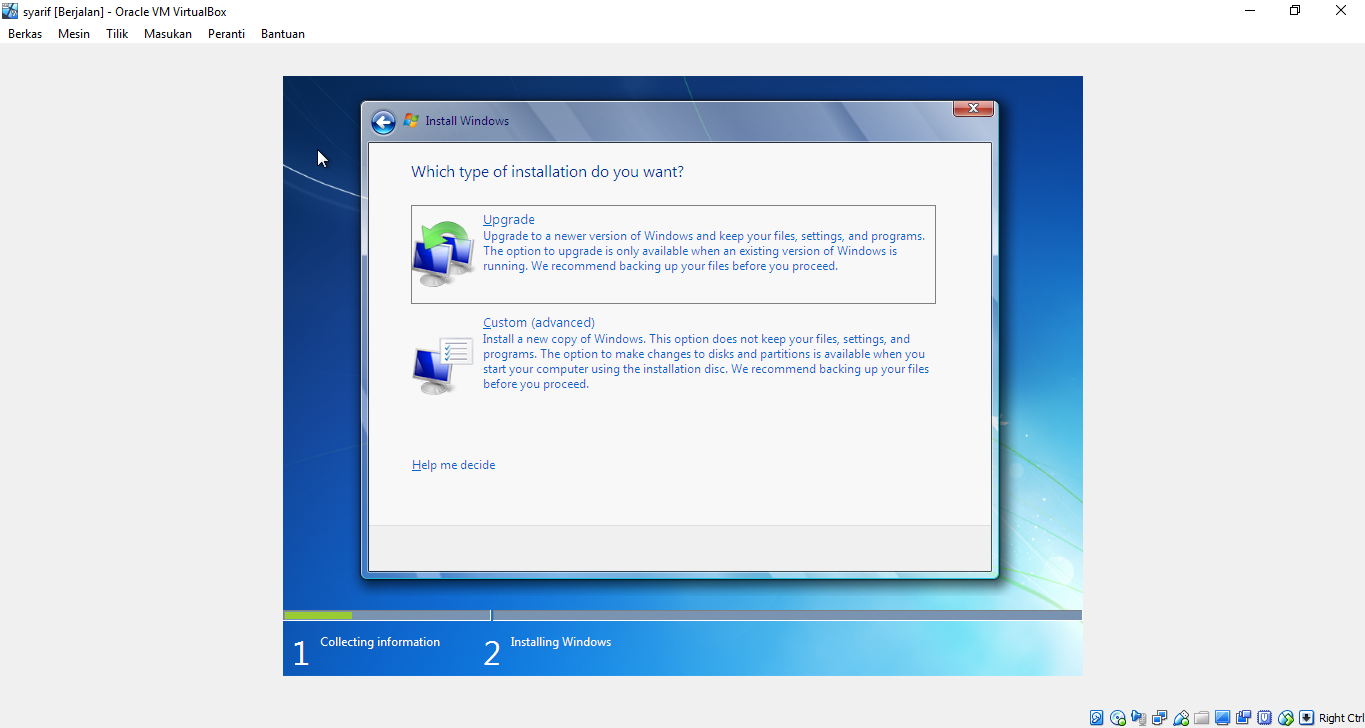Image resolution: width=1365 pixels, height=728 pixels.
Task: Click the 'Which type of installation' heading
Action: tap(547, 172)
